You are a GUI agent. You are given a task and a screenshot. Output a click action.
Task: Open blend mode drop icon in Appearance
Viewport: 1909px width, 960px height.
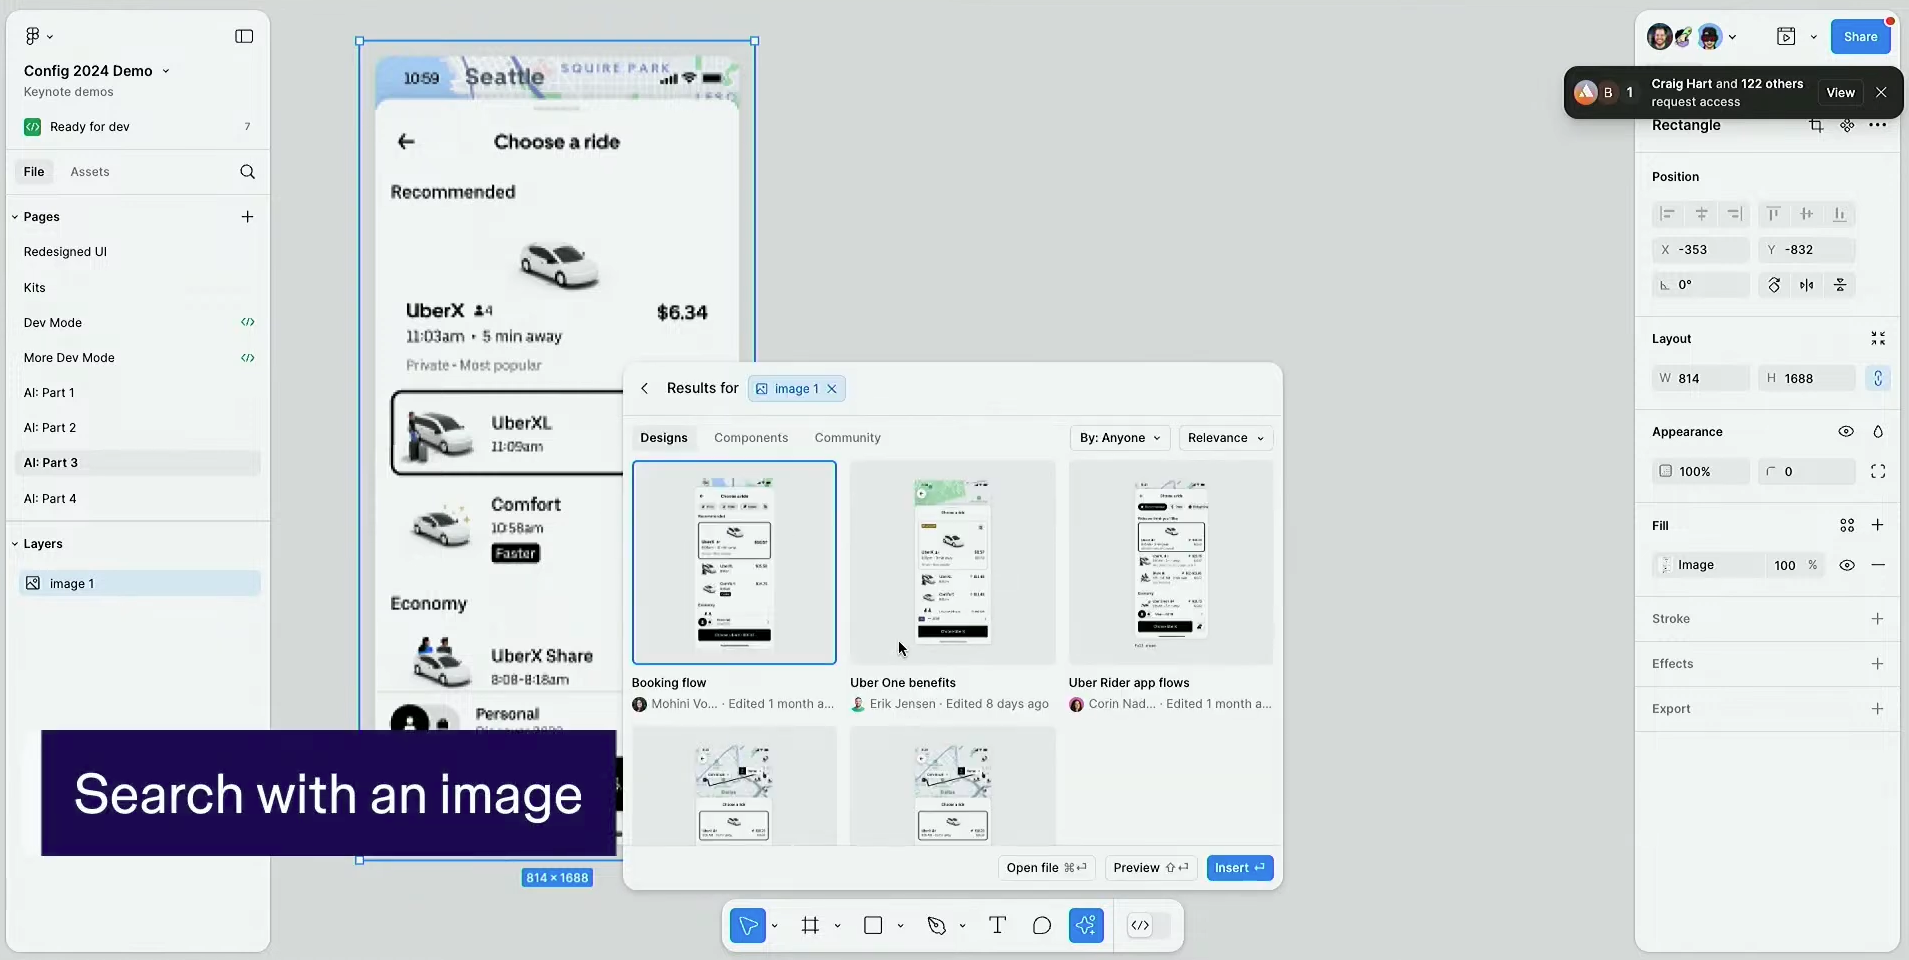pos(1878,432)
